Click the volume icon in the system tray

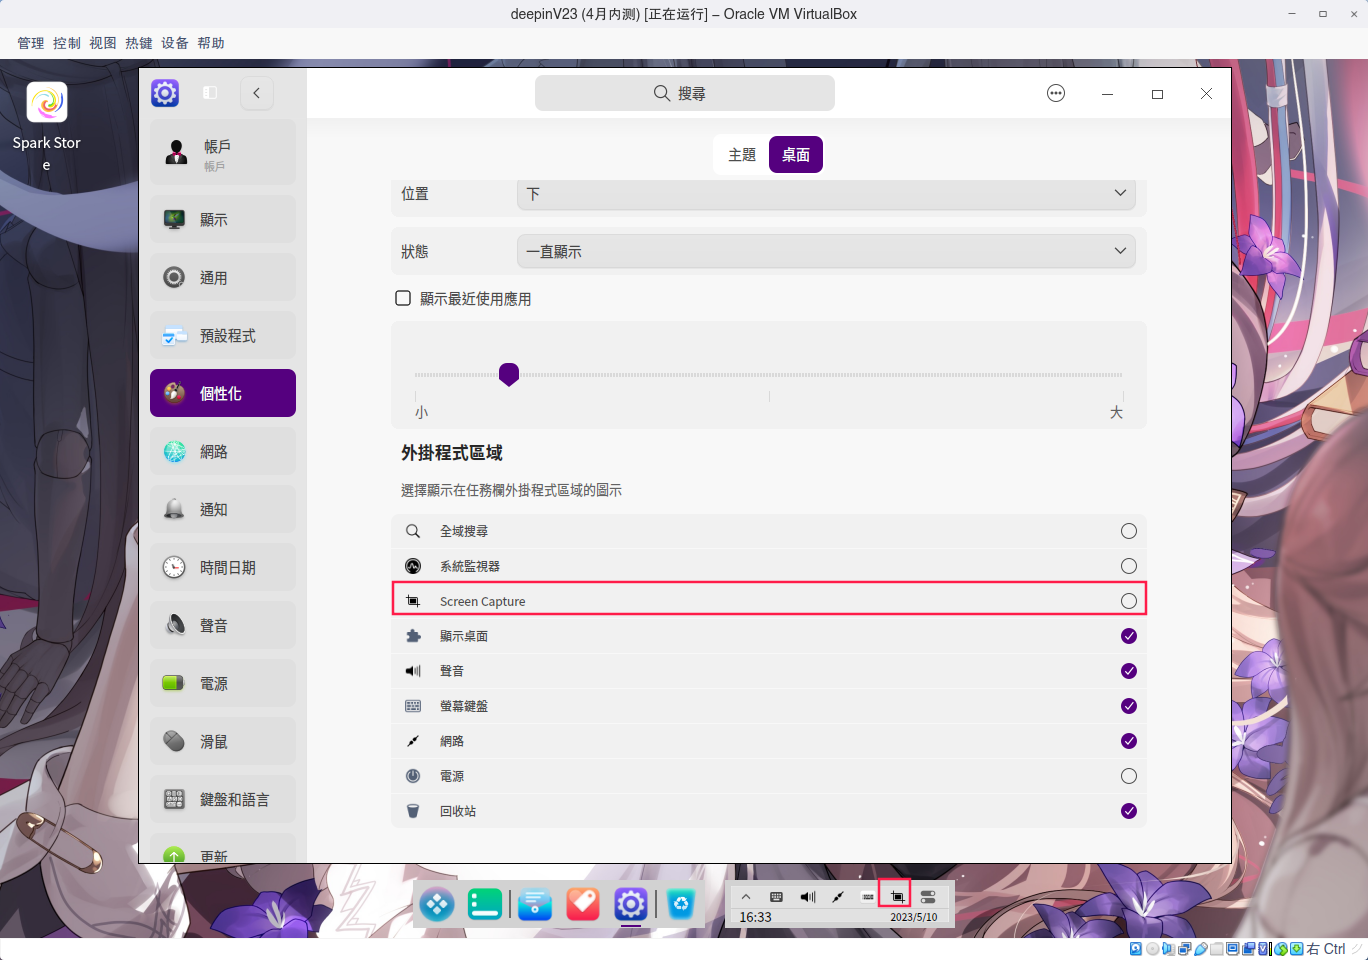point(808,896)
